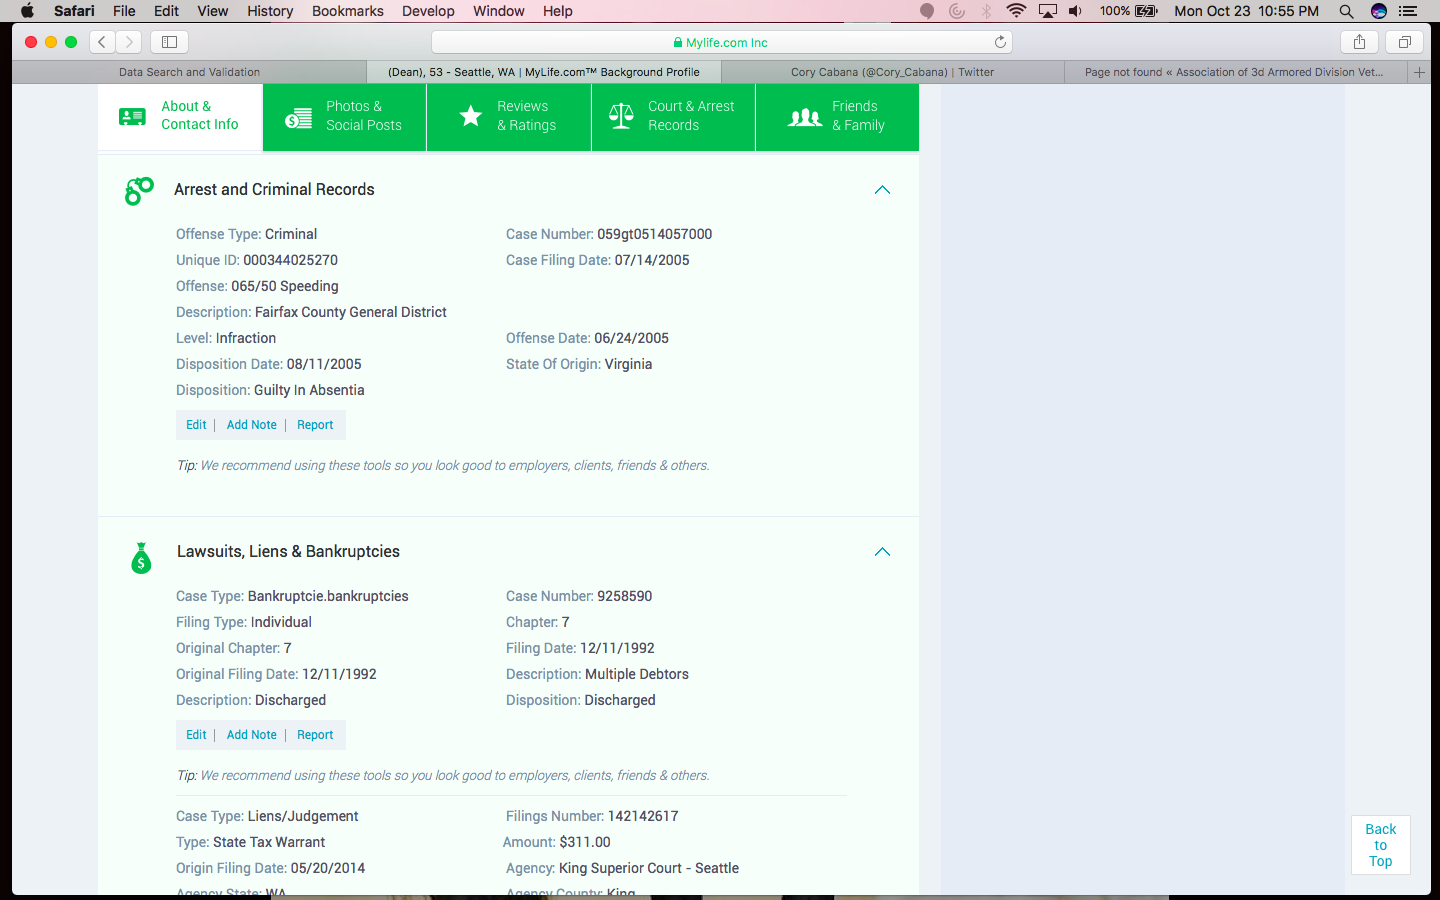Click Report link under bankruptcy record
The width and height of the screenshot is (1440, 900).
315,735
